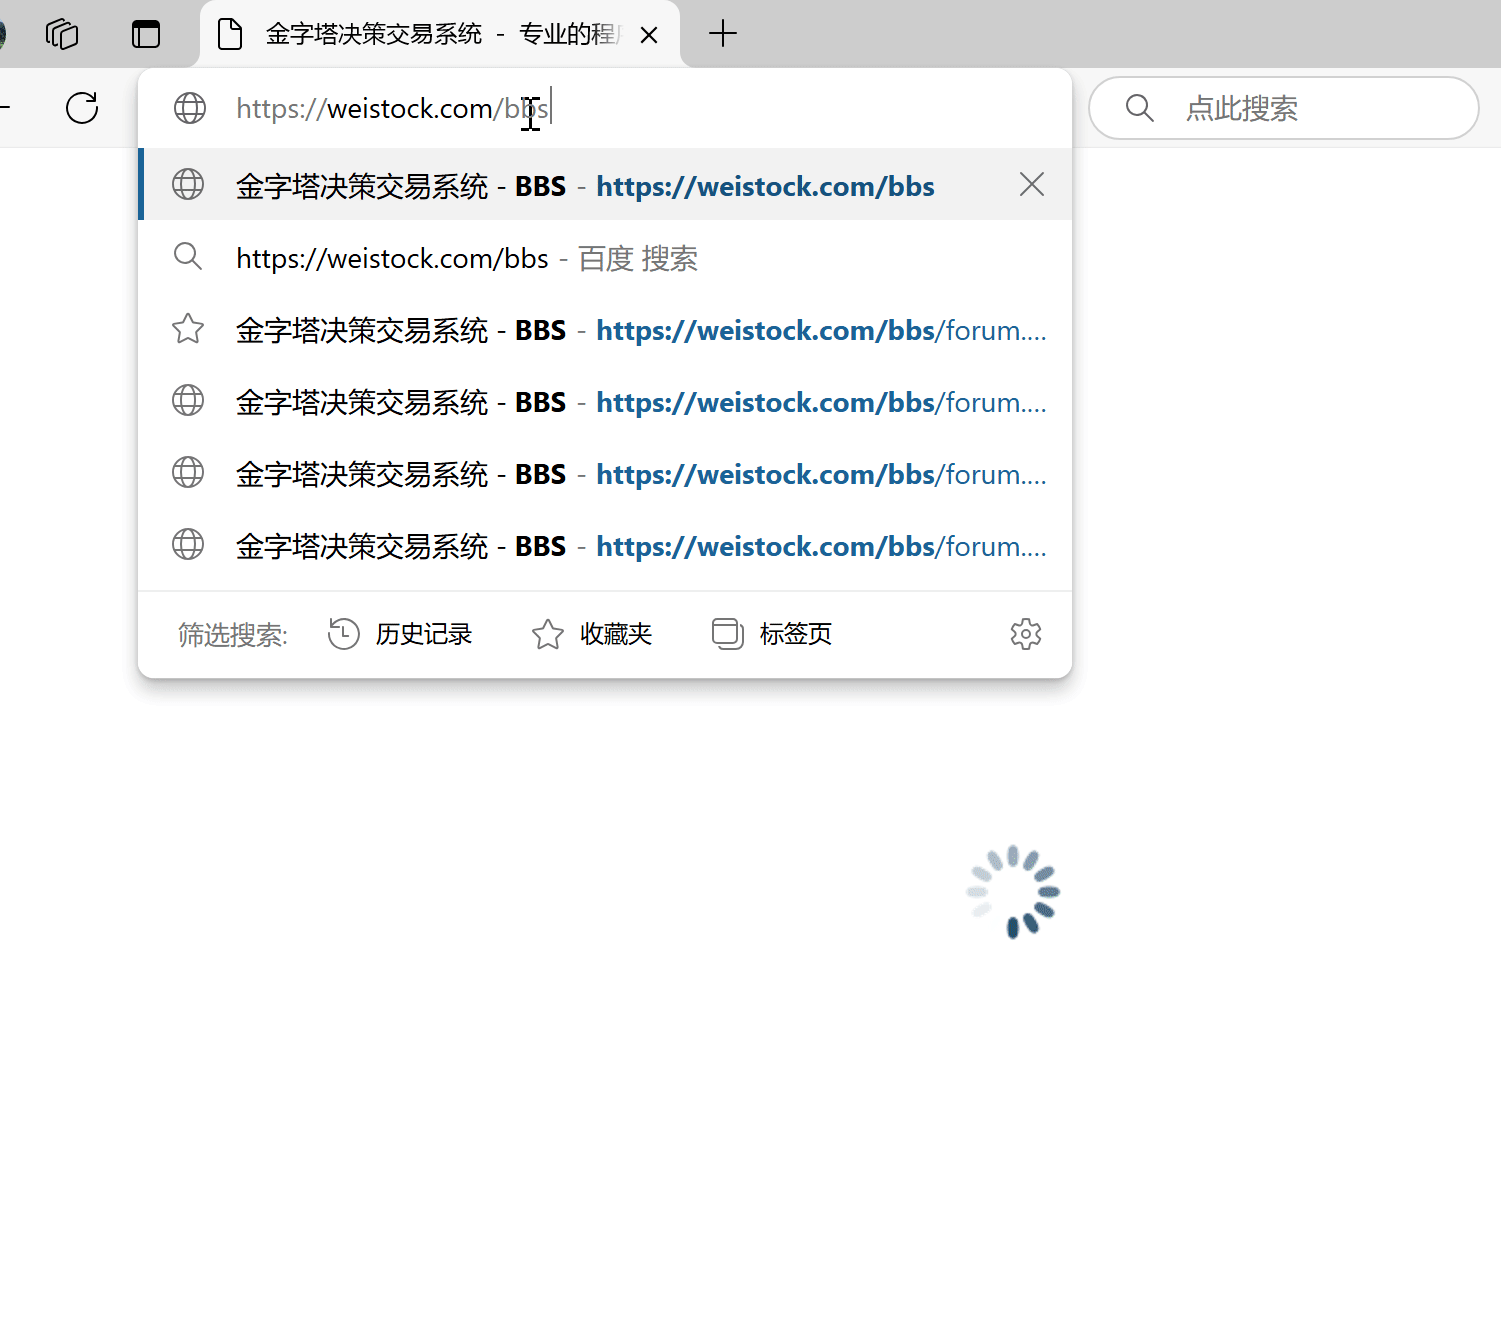Close the 金字塔决策交易系统 tab
The image size is (1501, 1338).
(x=649, y=35)
